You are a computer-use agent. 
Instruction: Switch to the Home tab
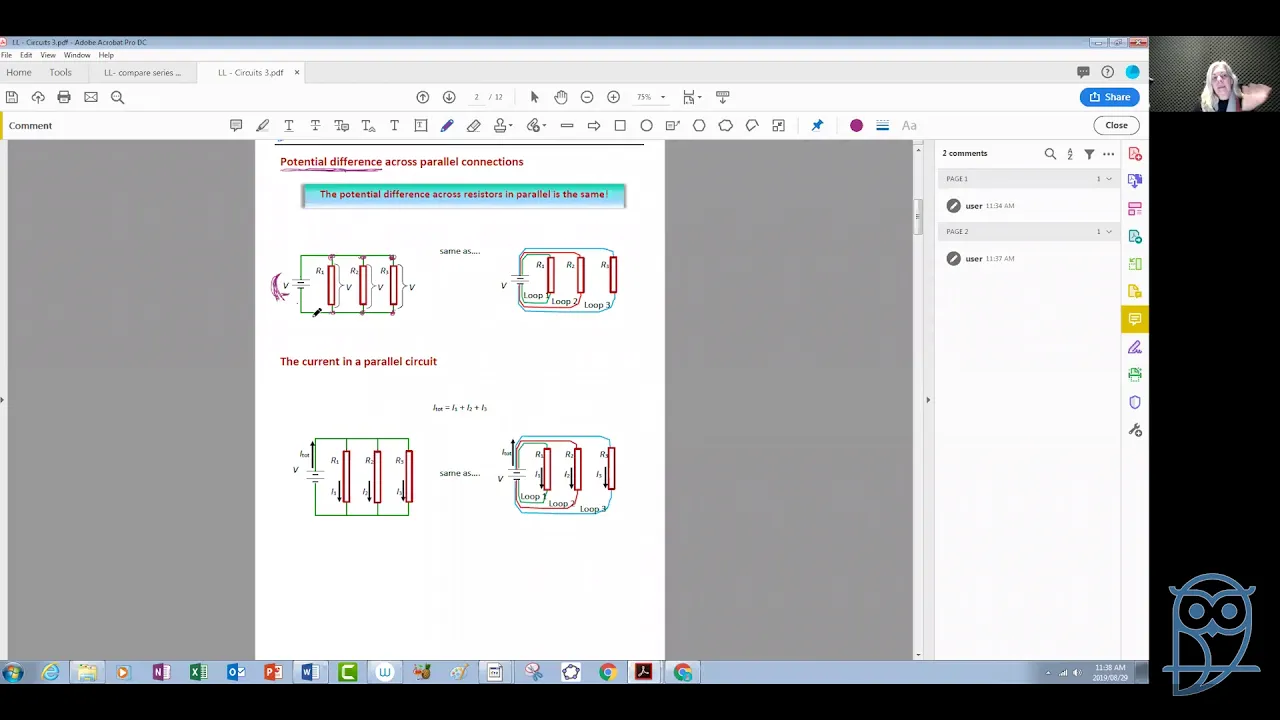pos(18,72)
